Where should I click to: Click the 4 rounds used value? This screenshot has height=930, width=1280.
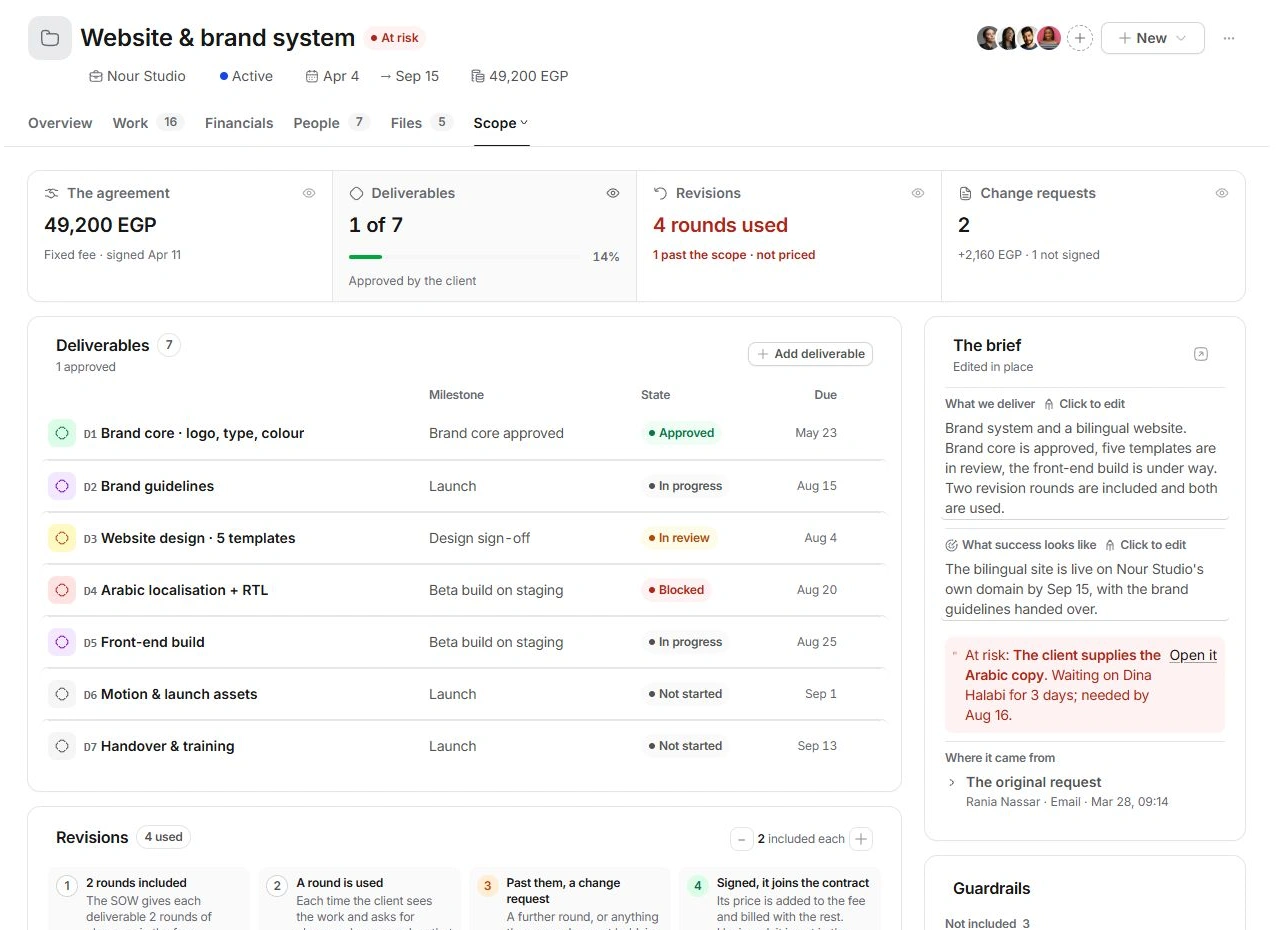click(720, 225)
